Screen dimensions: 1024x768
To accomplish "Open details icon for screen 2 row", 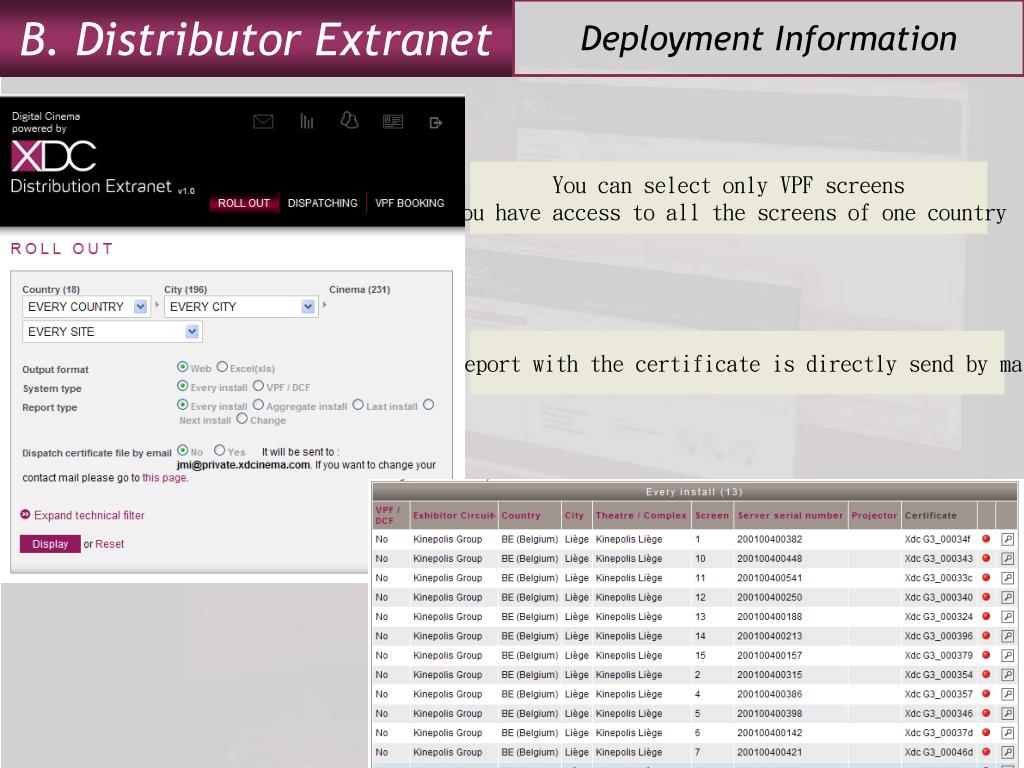I will (x=1008, y=675).
